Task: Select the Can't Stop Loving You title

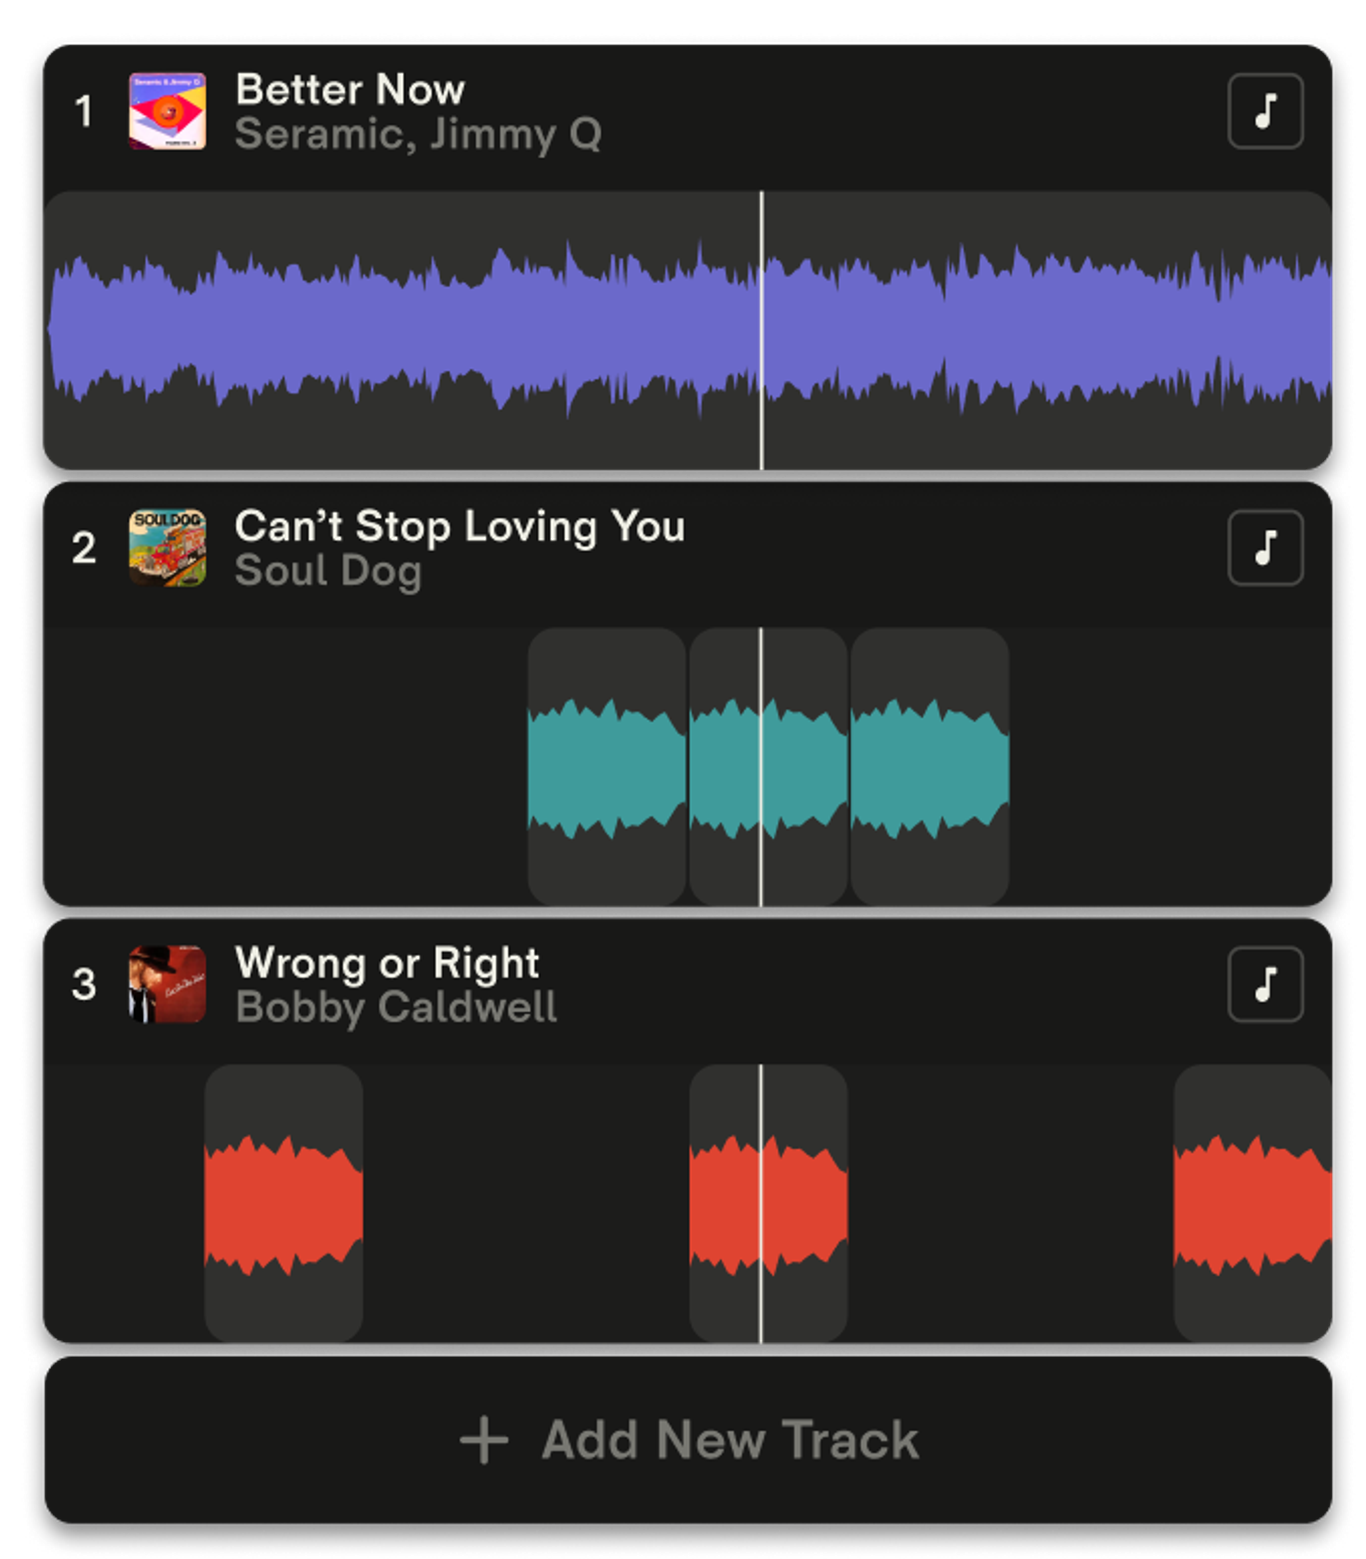Action: coord(460,526)
